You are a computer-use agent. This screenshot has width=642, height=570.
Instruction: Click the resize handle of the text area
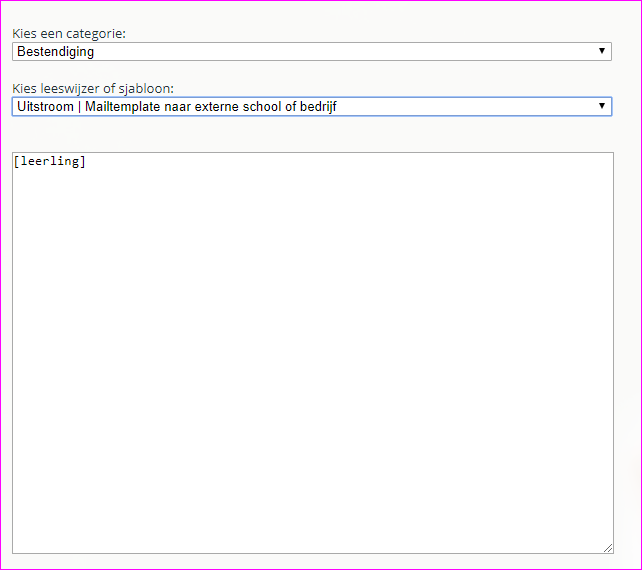pos(607,547)
